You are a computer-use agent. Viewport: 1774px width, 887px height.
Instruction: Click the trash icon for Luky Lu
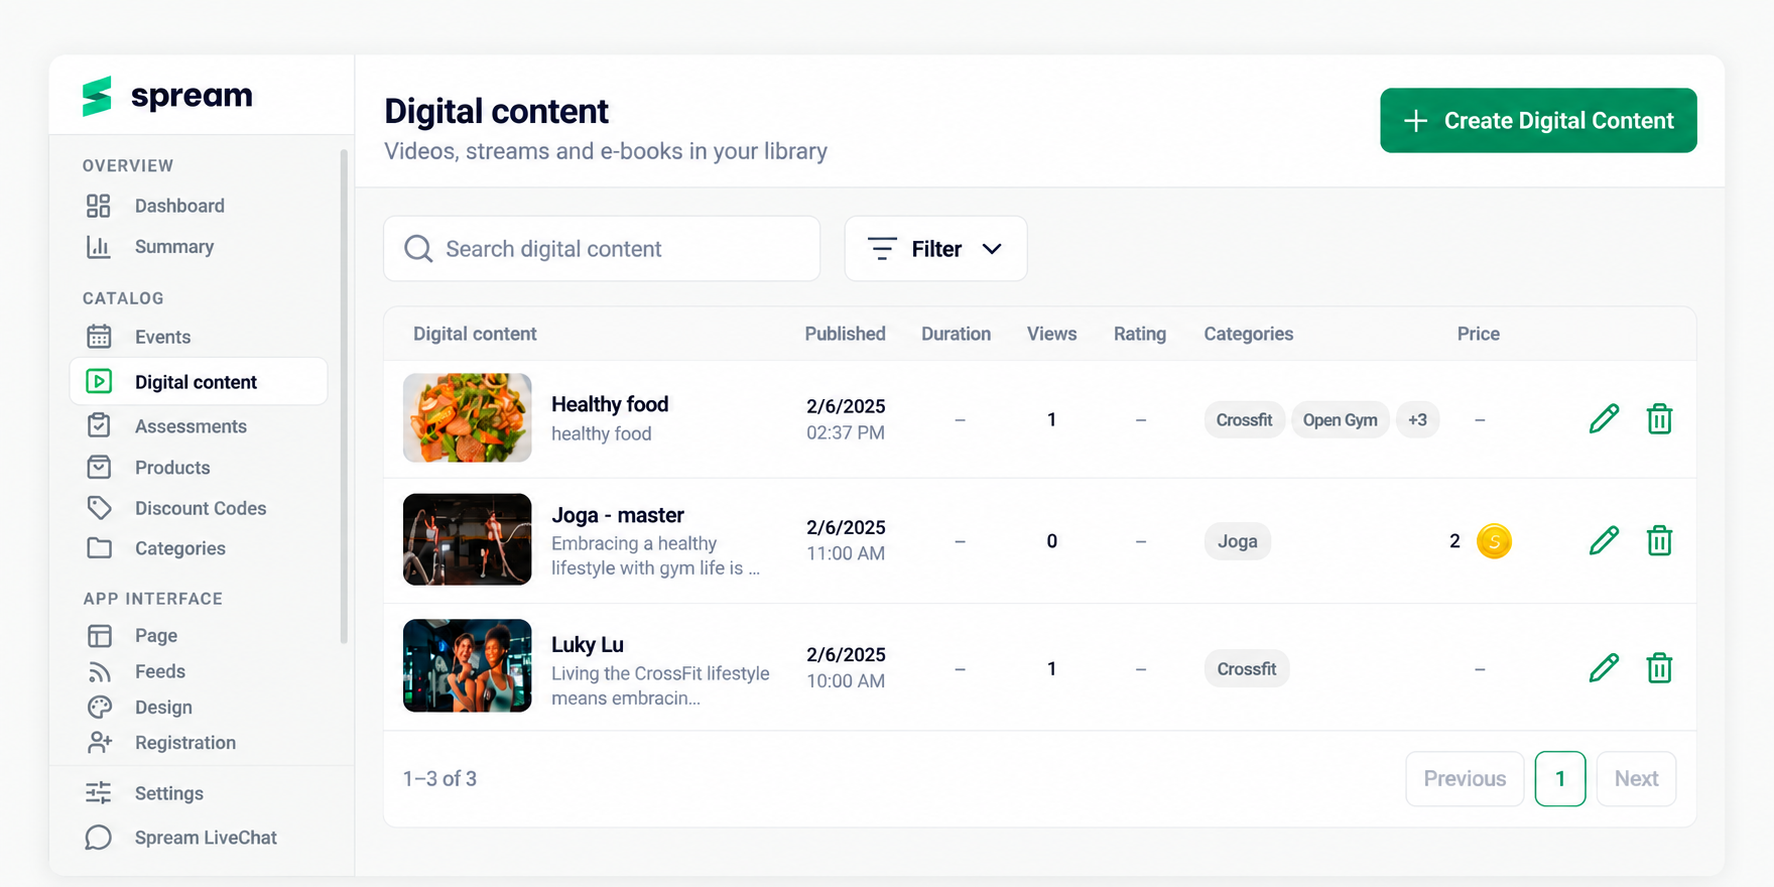click(1659, 668)
